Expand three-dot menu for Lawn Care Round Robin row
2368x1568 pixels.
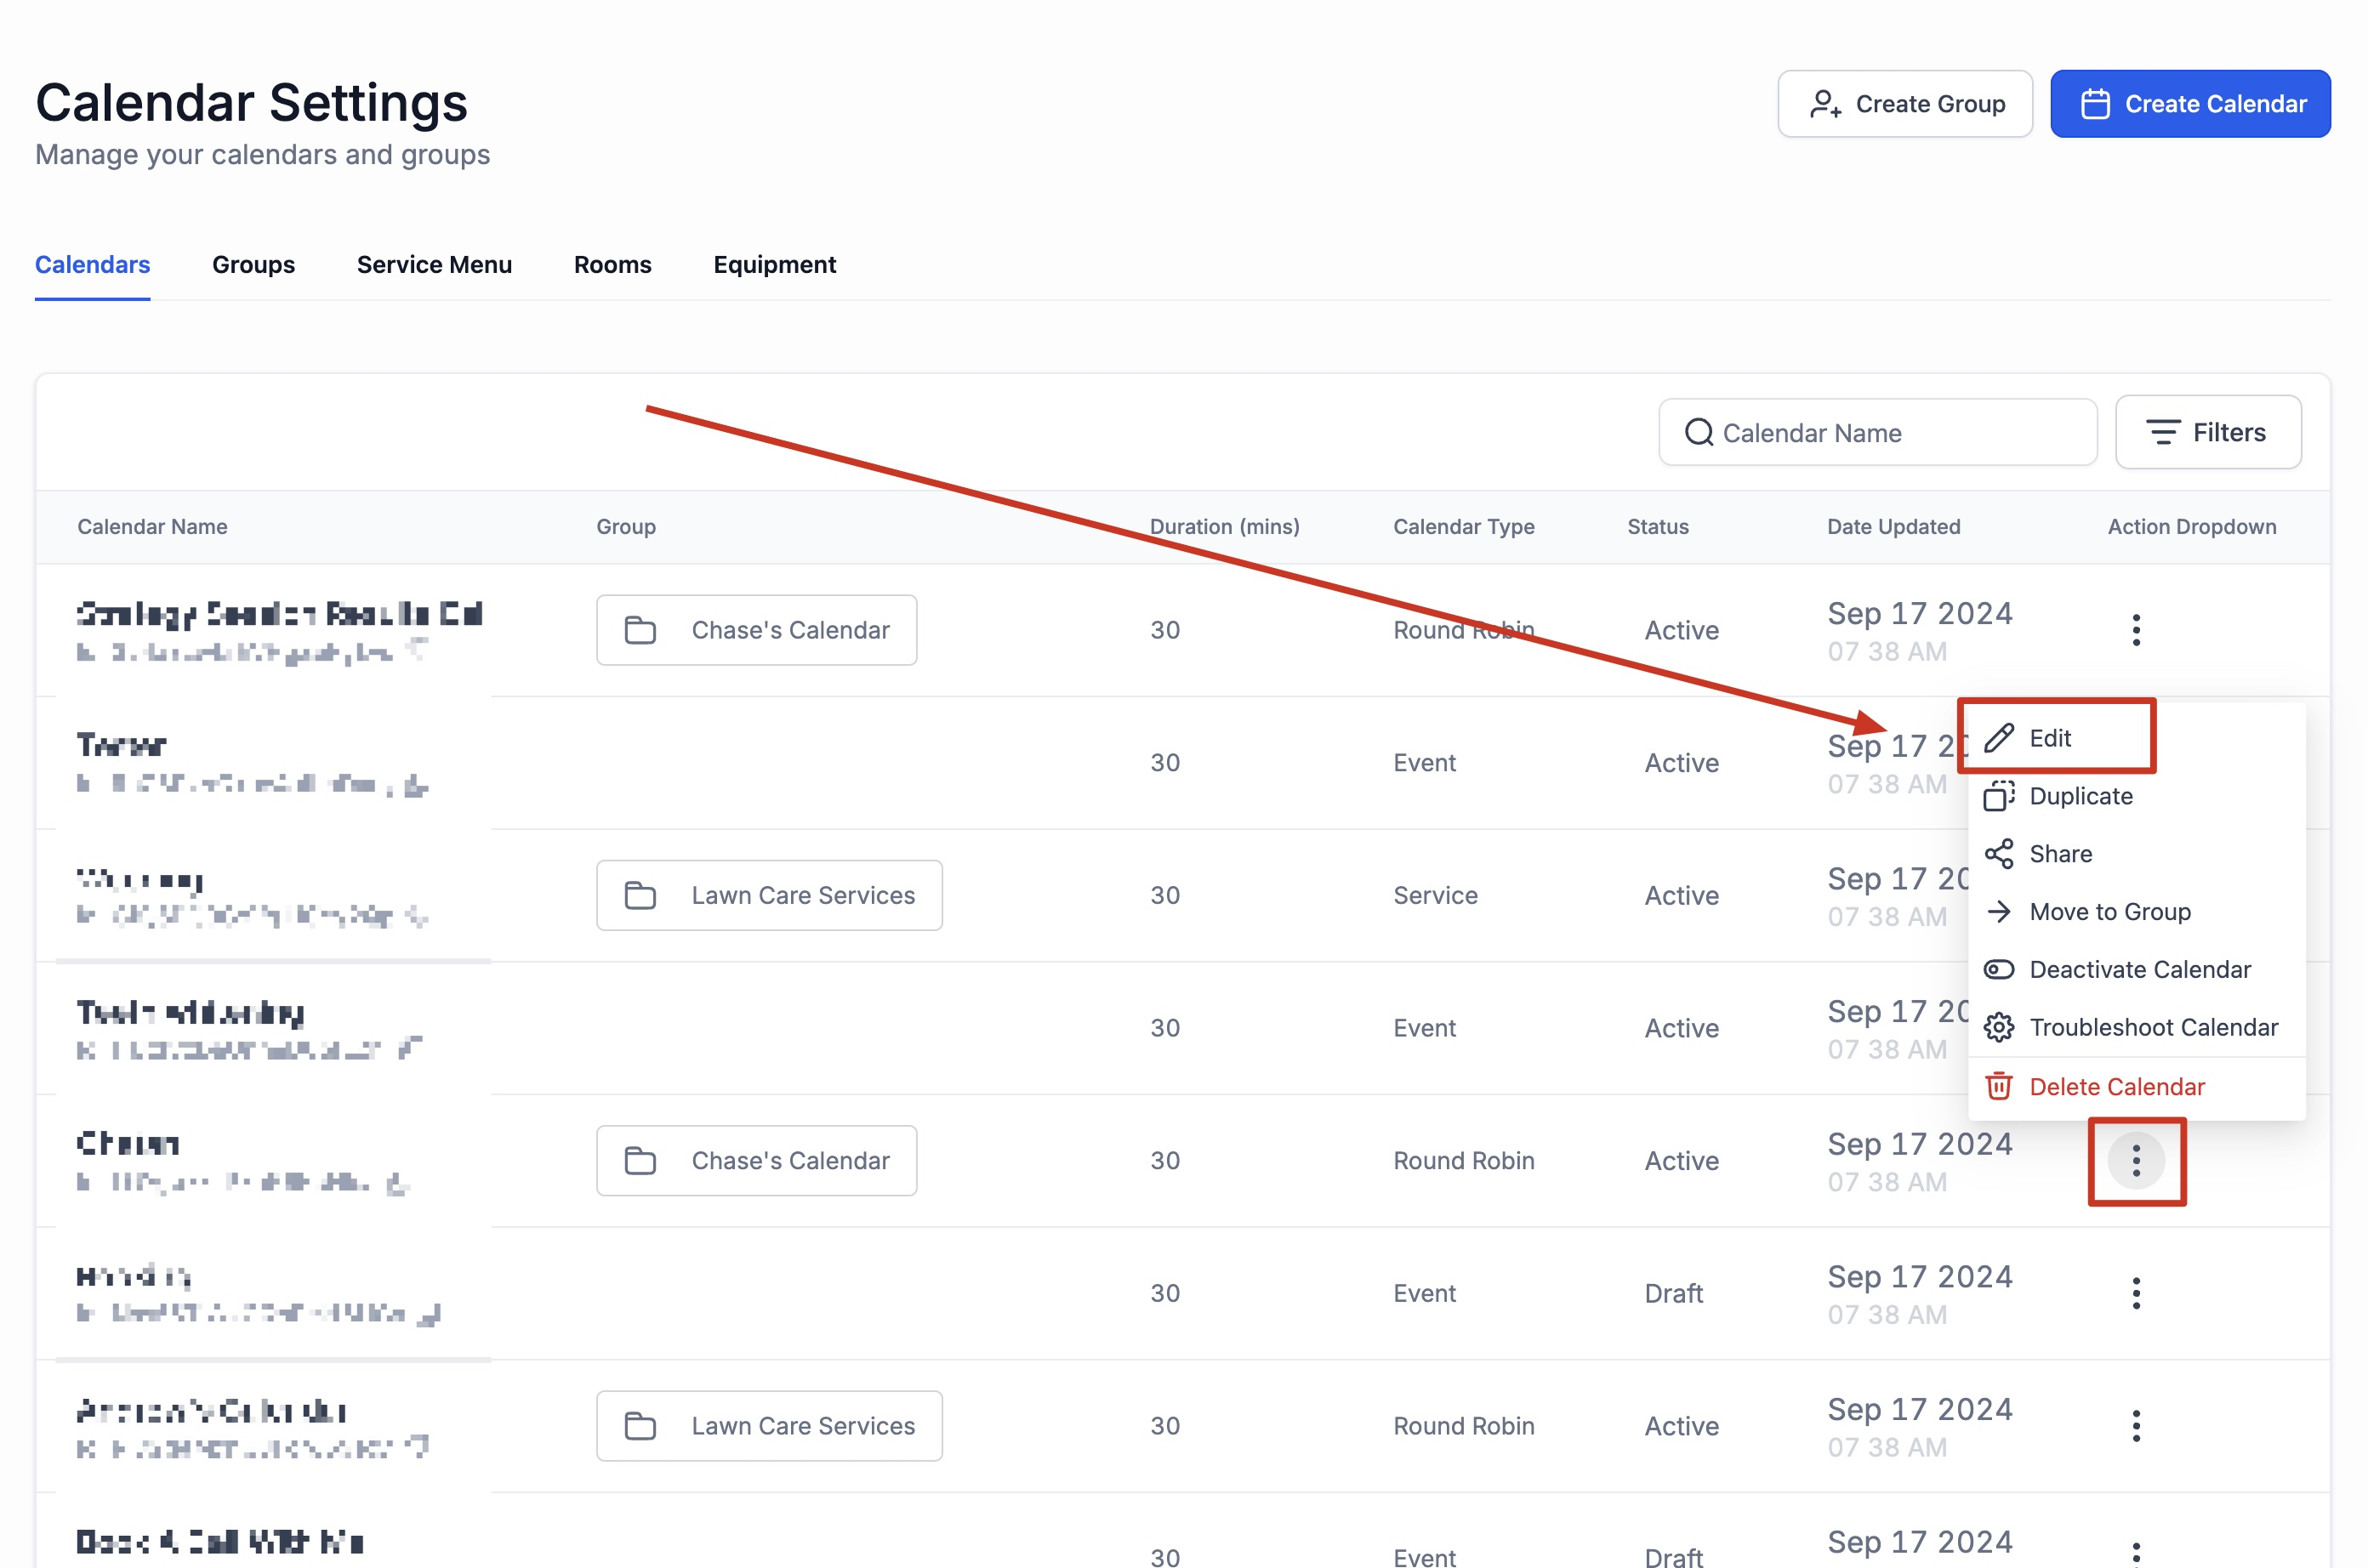coord(2136,1426)
